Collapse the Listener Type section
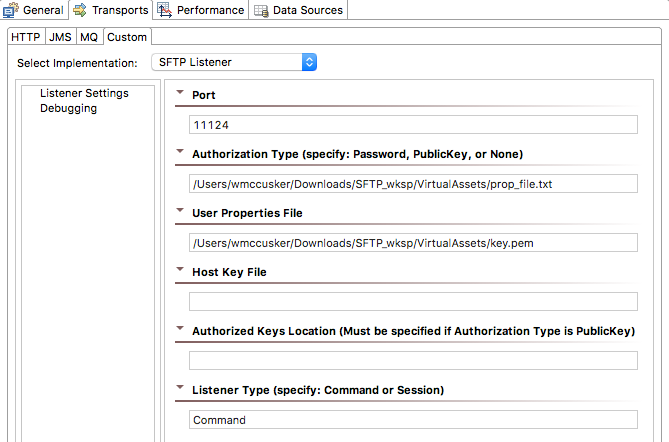669x442 pixels. tap(180, 387)
